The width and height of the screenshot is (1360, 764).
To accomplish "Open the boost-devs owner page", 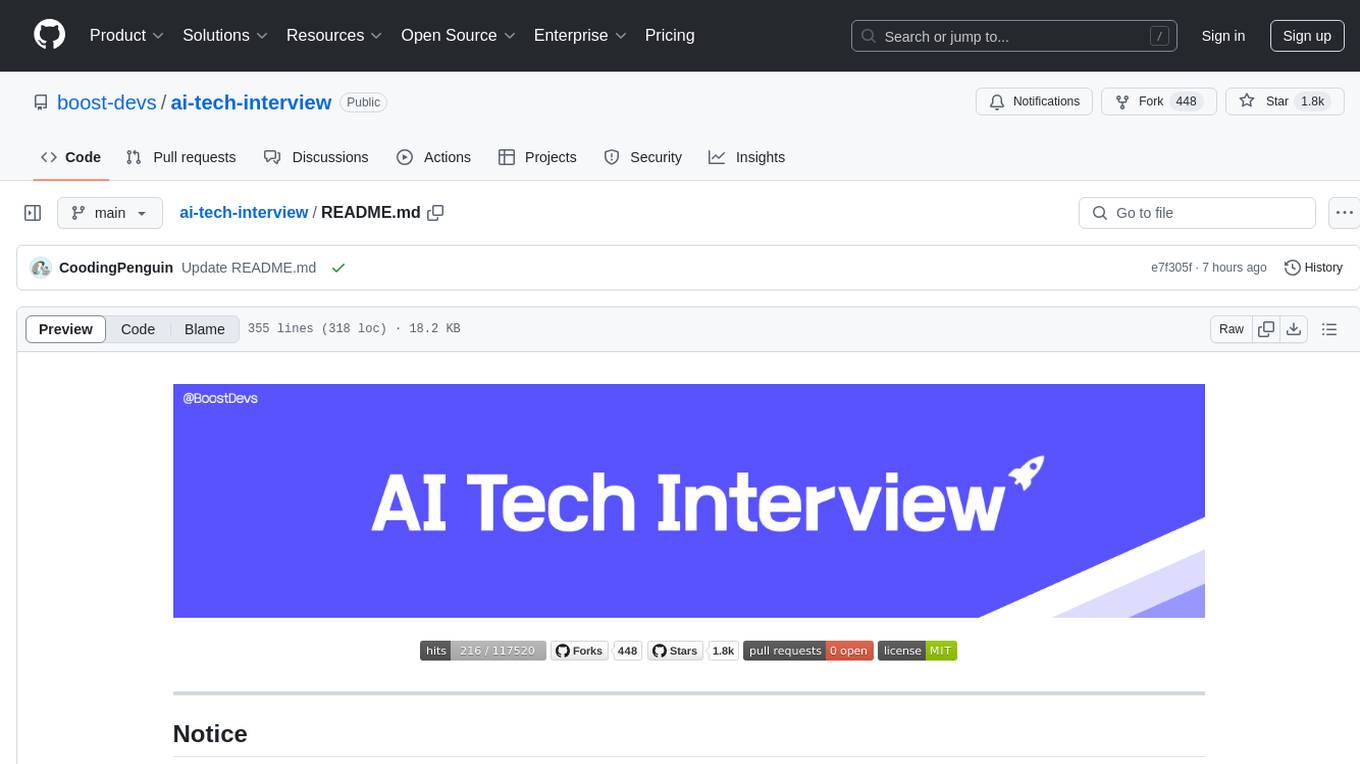I will pos(107,102).
